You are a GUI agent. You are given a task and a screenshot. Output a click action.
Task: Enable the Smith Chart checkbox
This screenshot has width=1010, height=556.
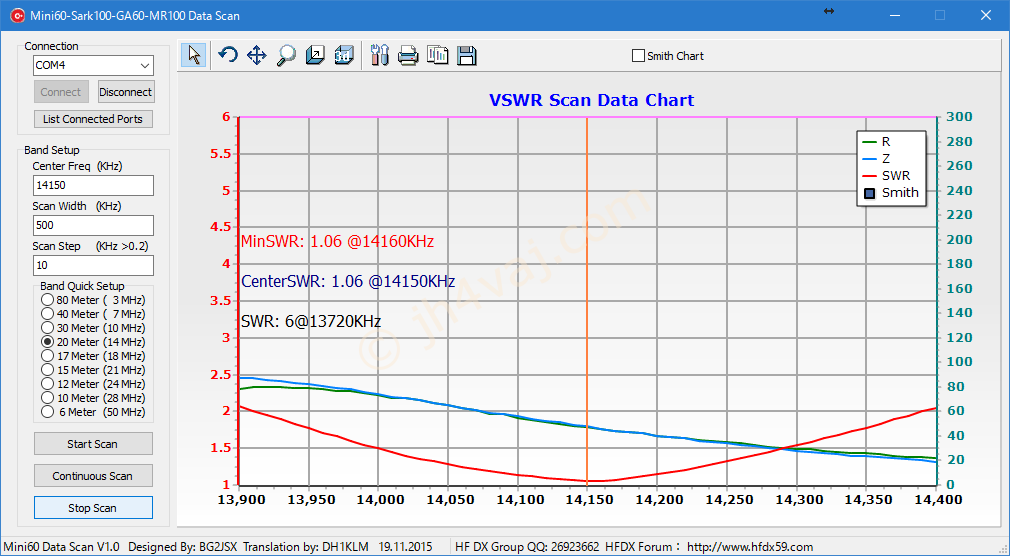(x=638, y=56)
